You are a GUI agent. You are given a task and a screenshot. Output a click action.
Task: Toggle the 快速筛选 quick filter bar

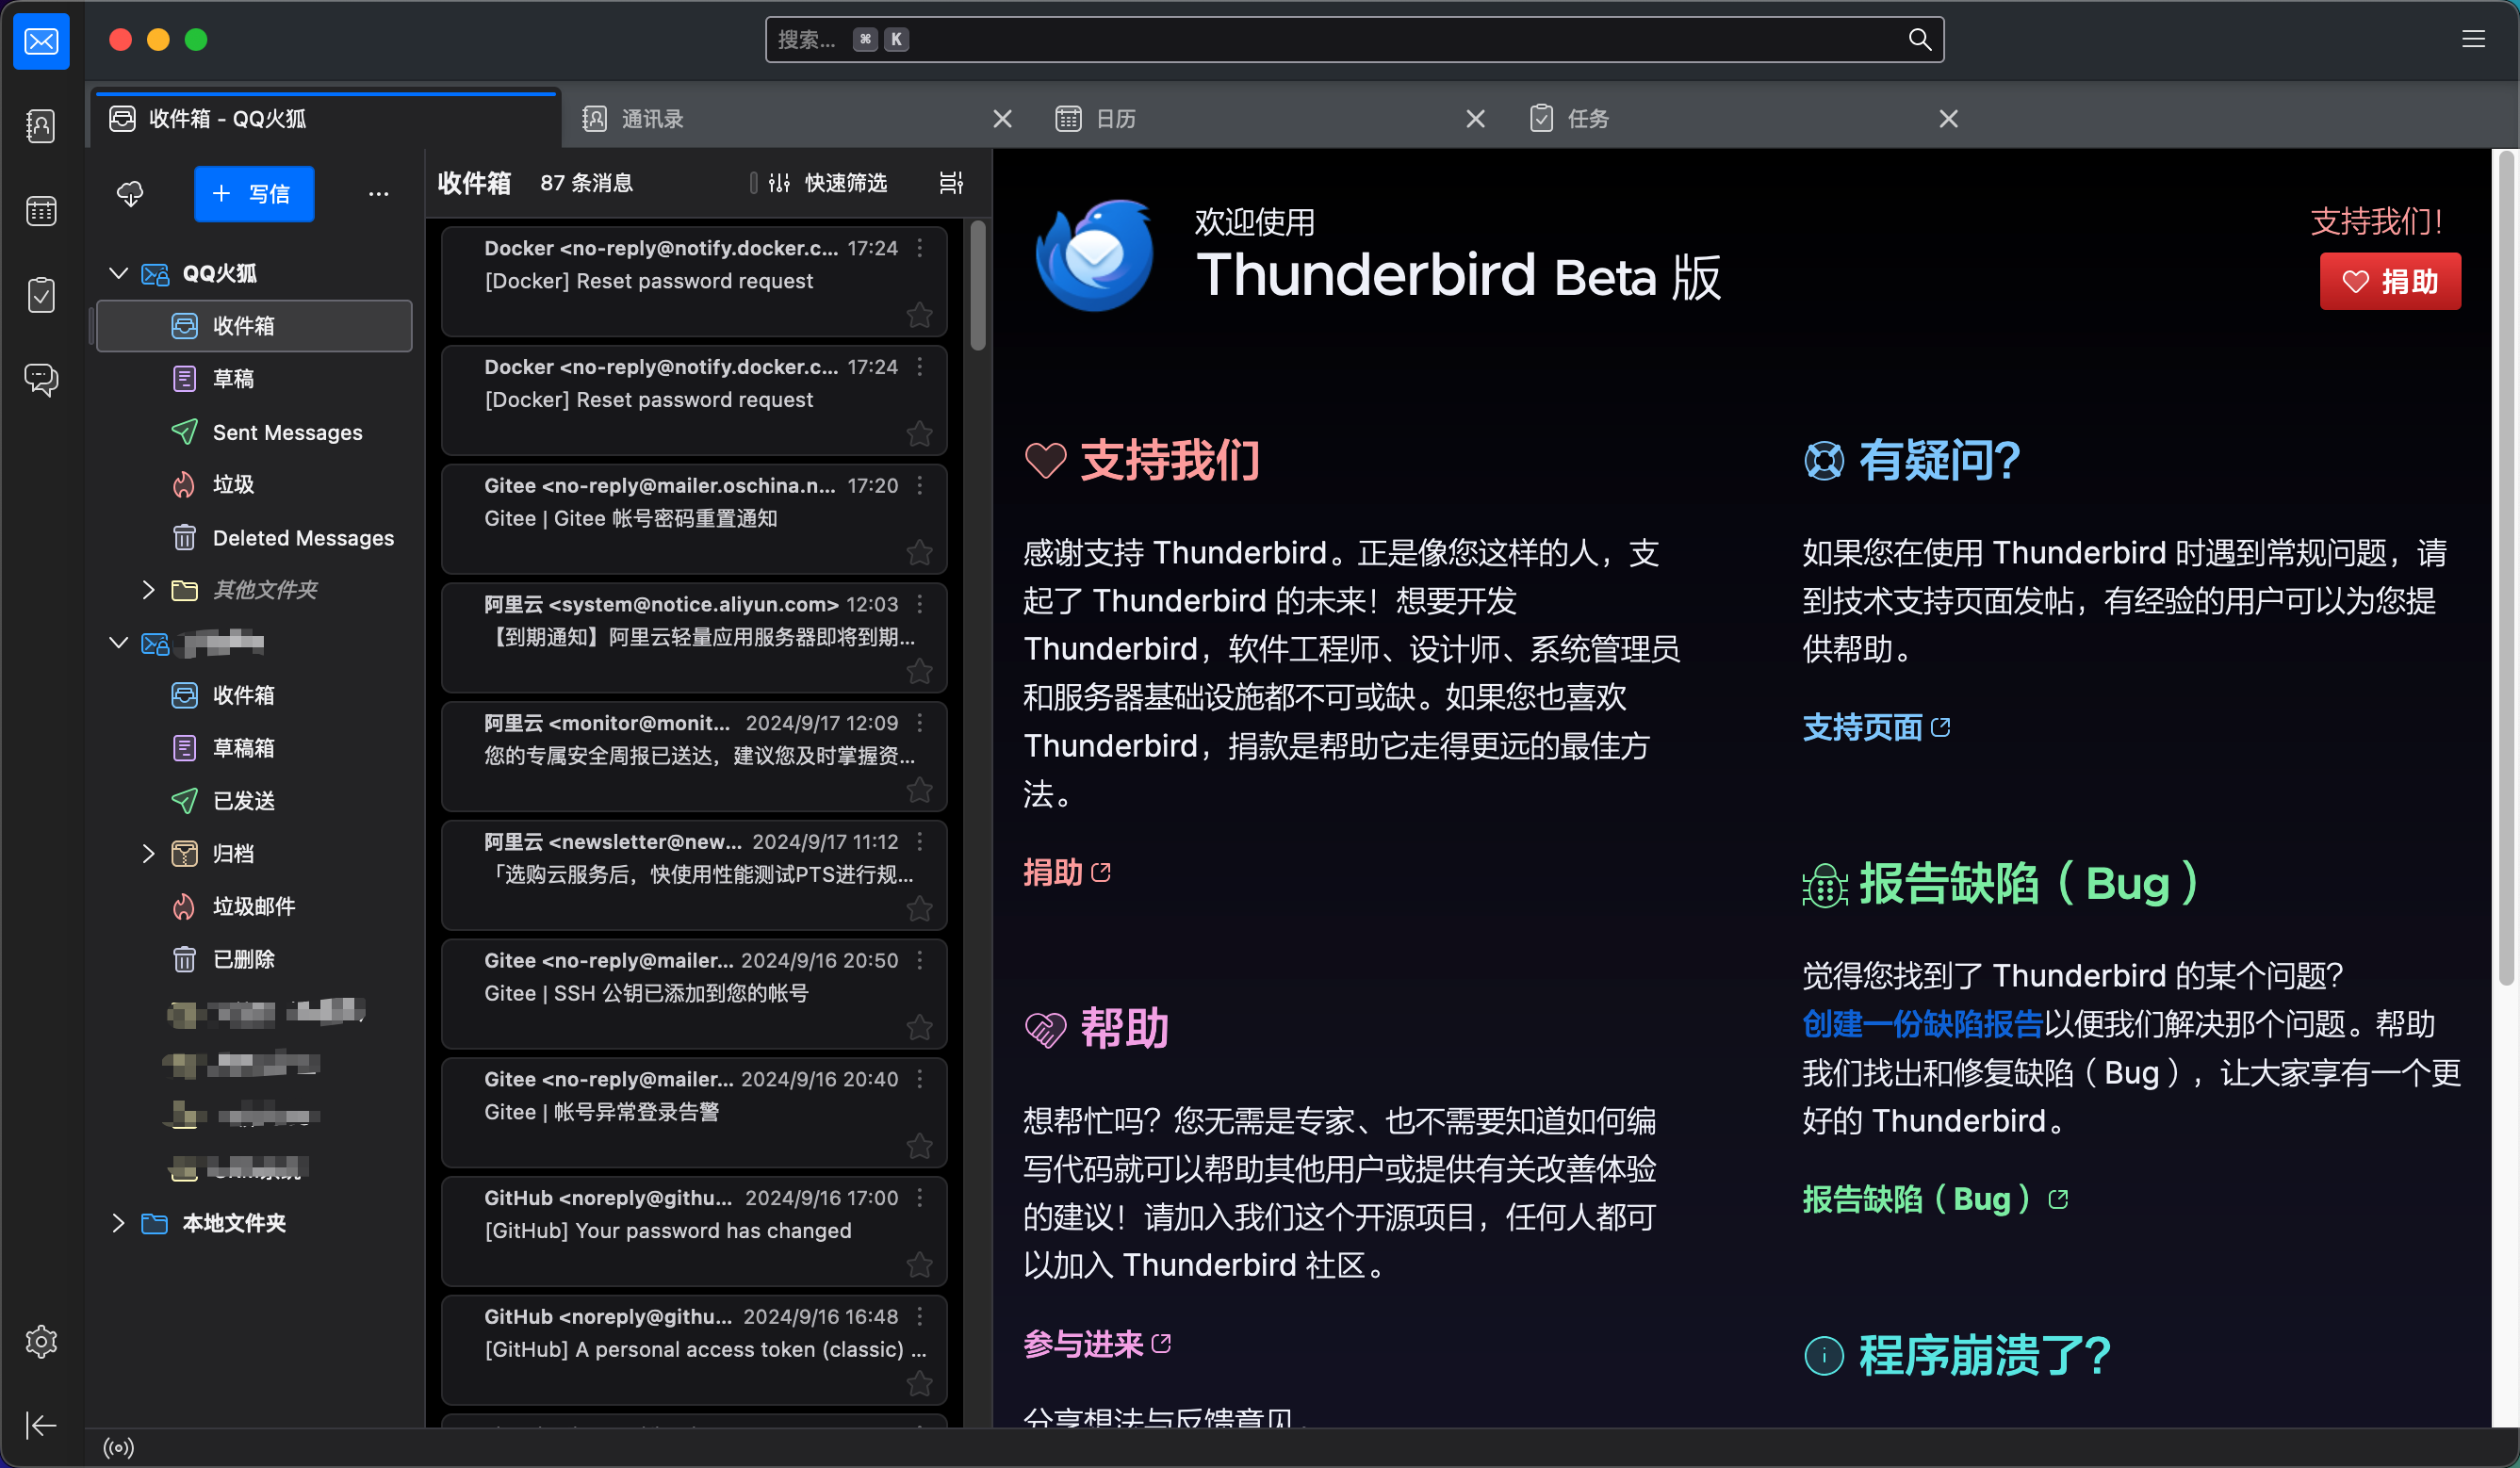pos(828,183)
